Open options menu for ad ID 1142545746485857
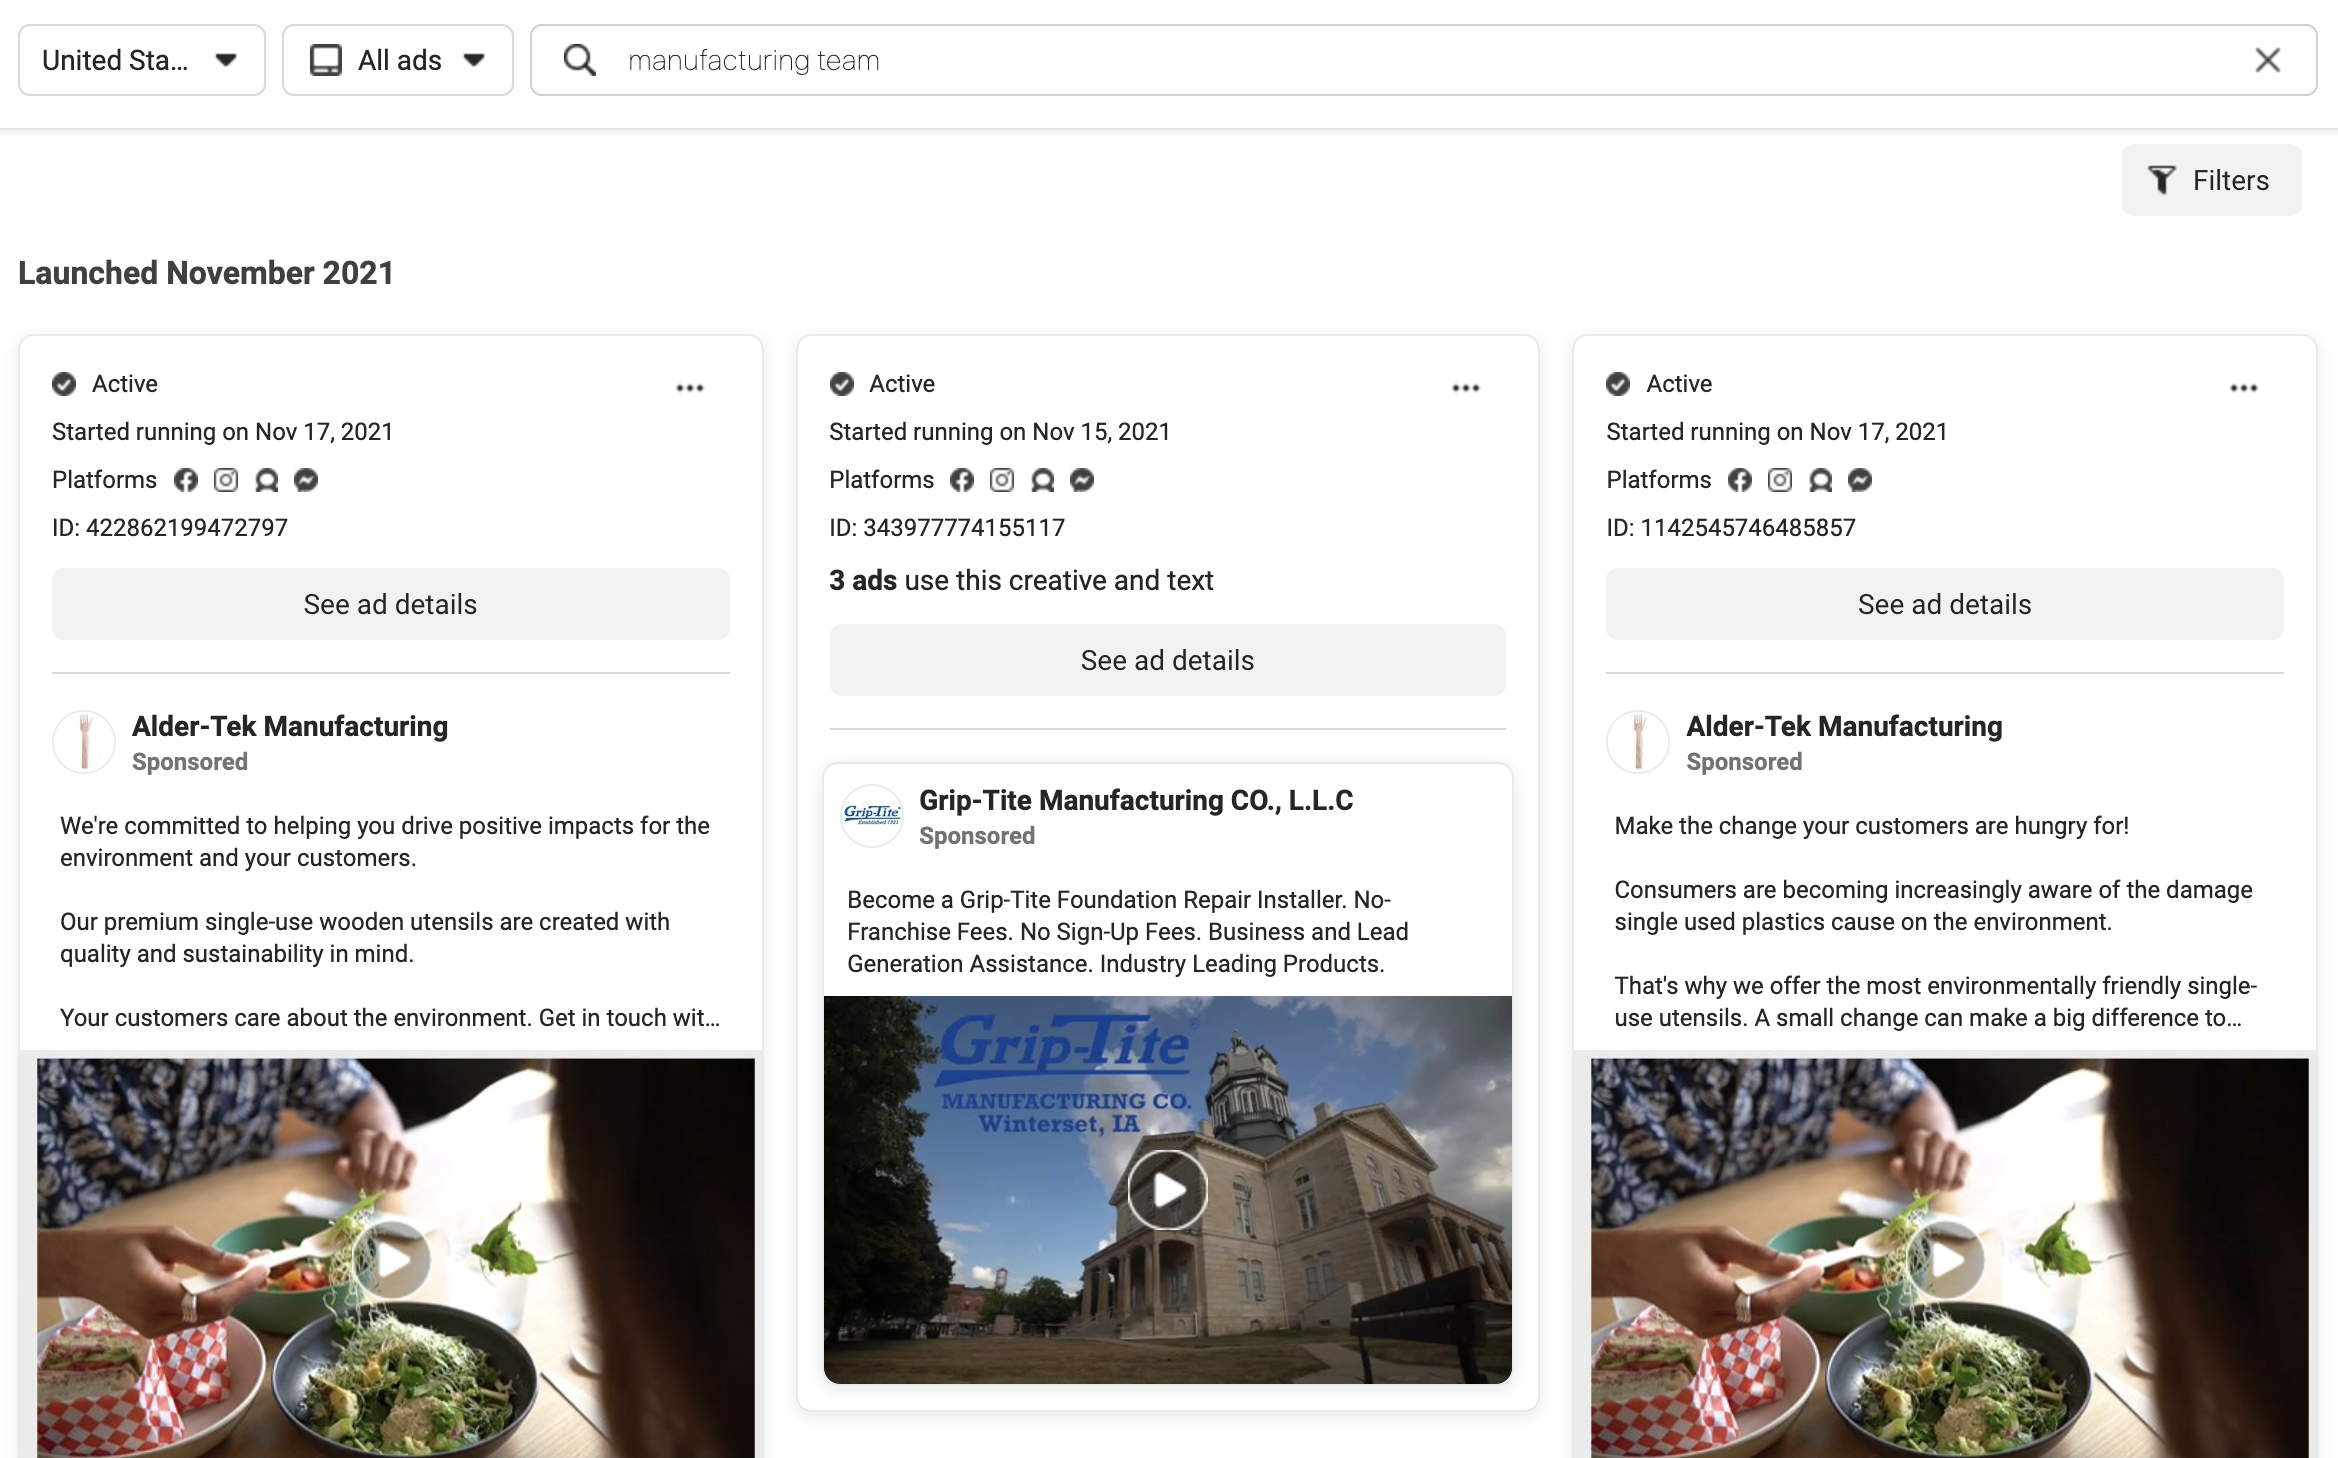Screen dimensions: 2338x1458 tap(2243, 388)
